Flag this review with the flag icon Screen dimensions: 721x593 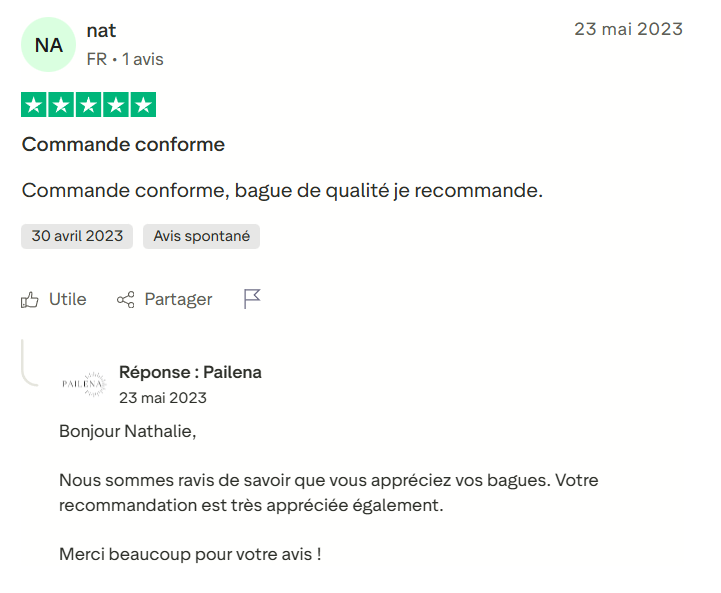(252, 299)
